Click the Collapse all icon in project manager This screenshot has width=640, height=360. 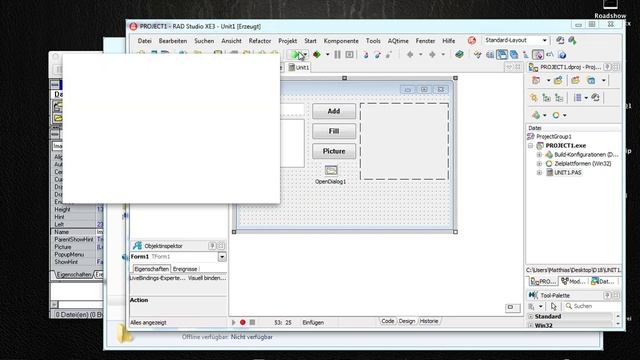pos(559,98)
